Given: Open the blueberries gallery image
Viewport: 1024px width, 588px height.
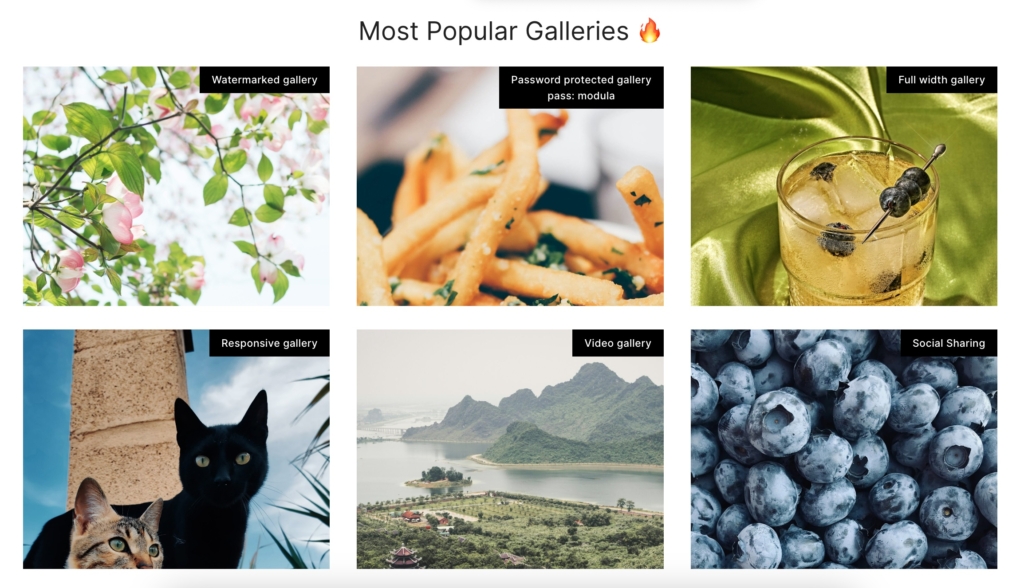Looking at the screenshot, I should coord(844,449).
